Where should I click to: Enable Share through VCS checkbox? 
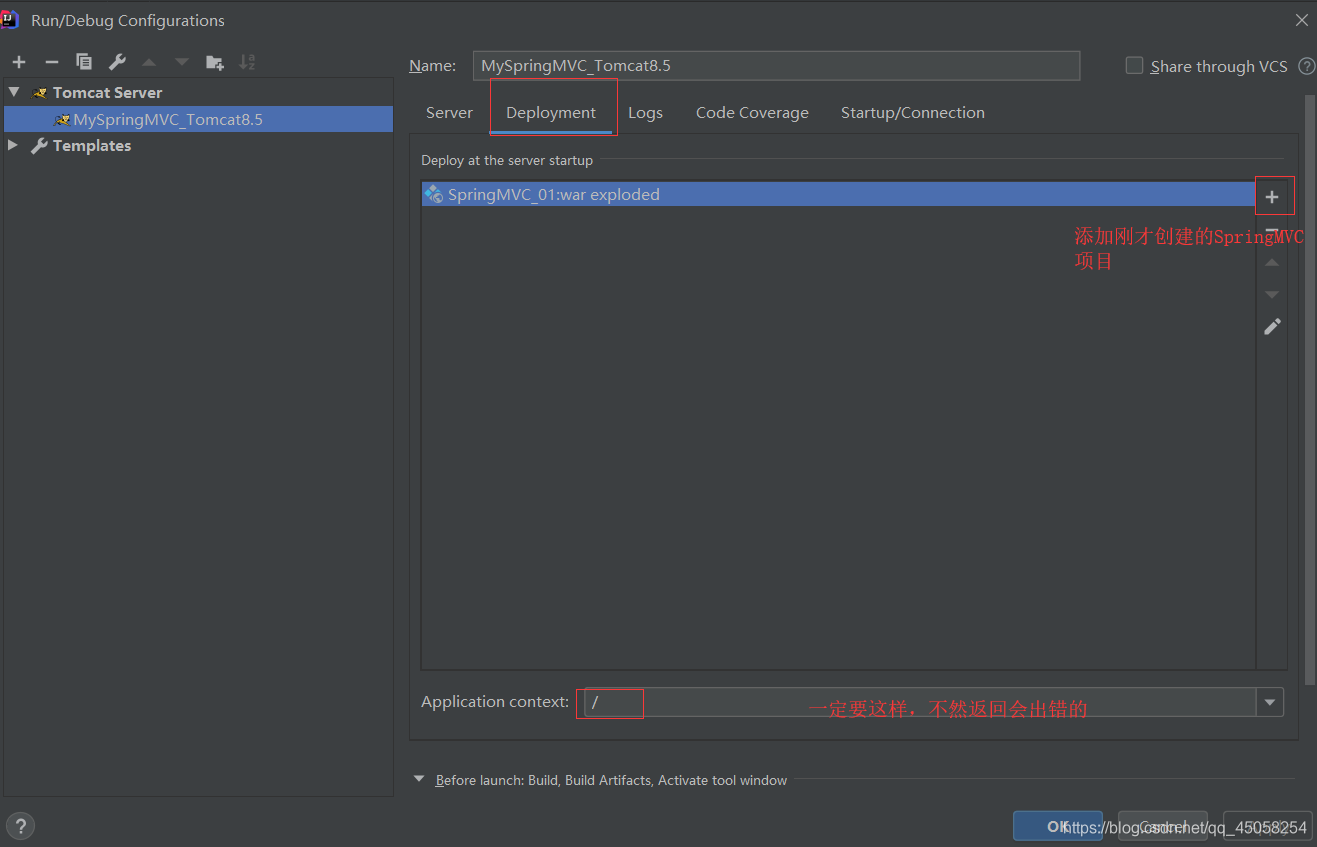1134,66
